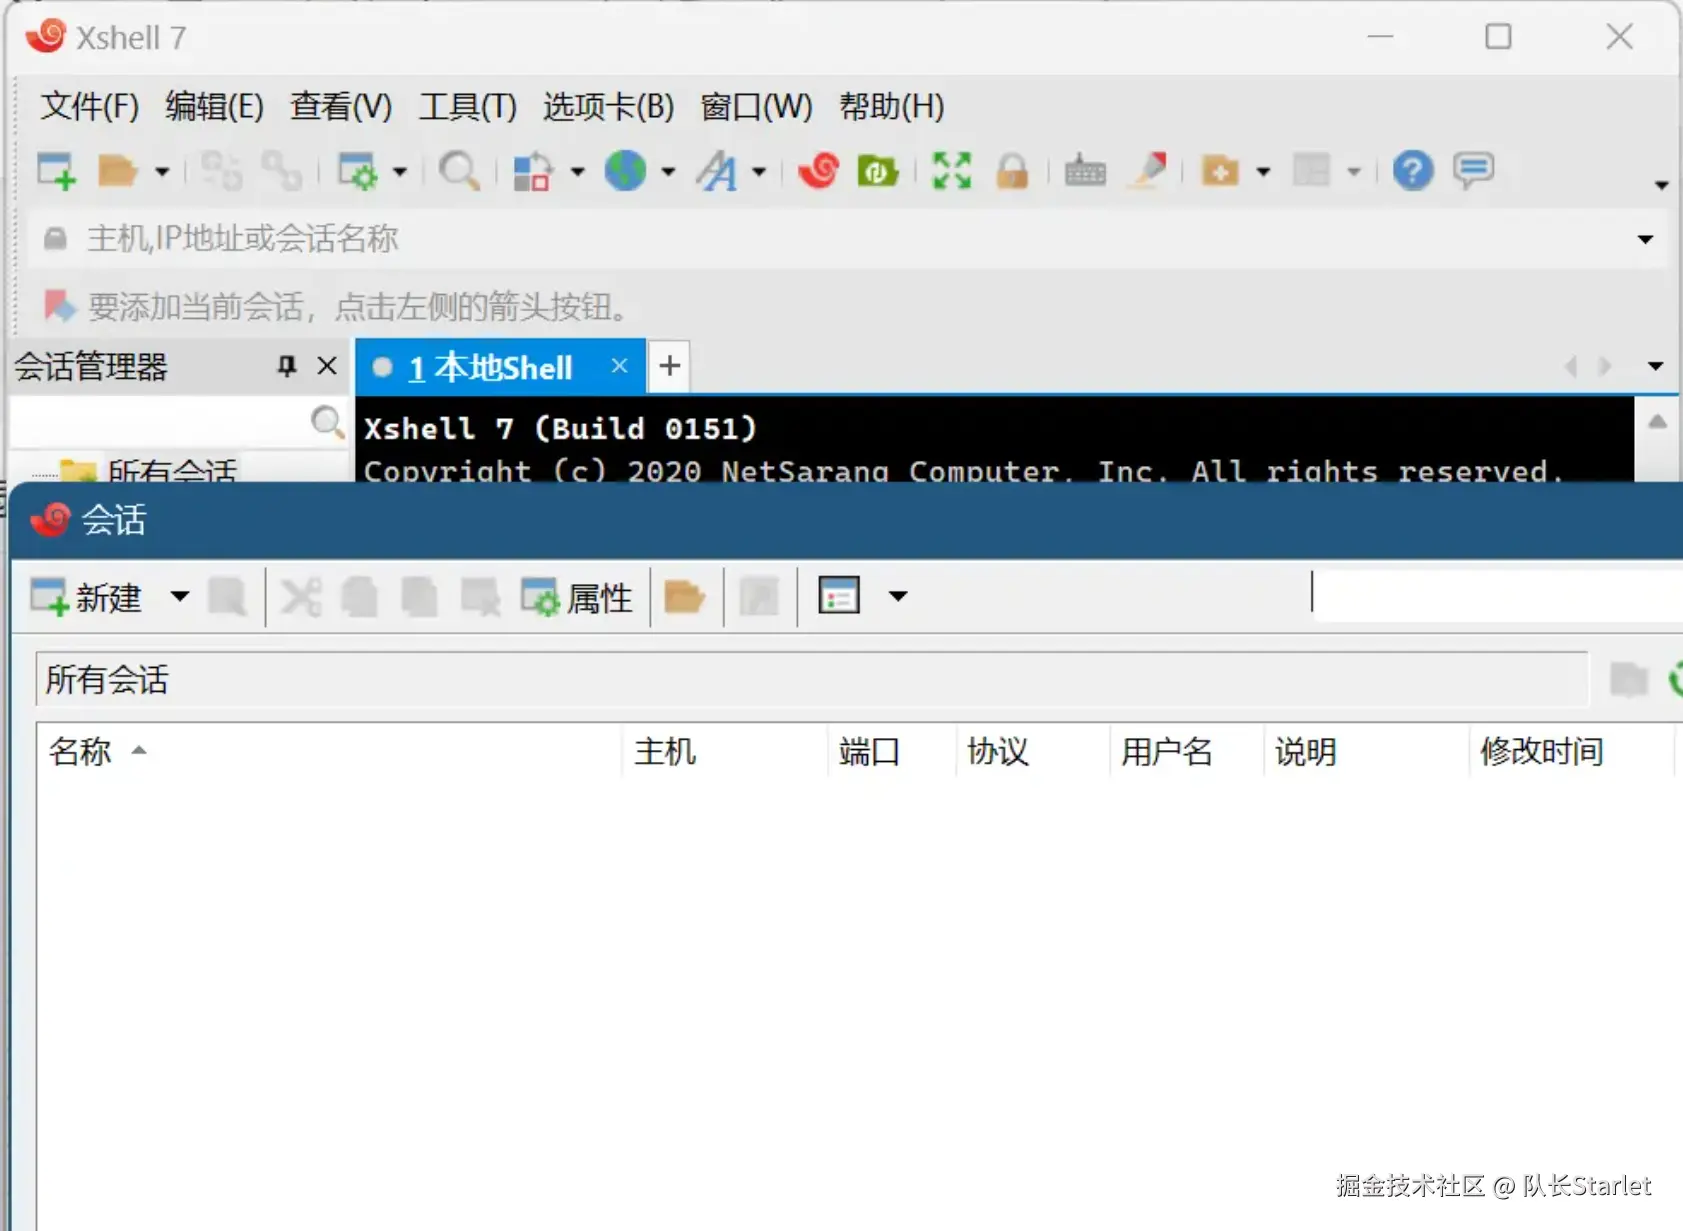Viewport: 1683px width, 1231px height.
Task: Create a new session from the main toolbar
Action: tap(57, 171)
